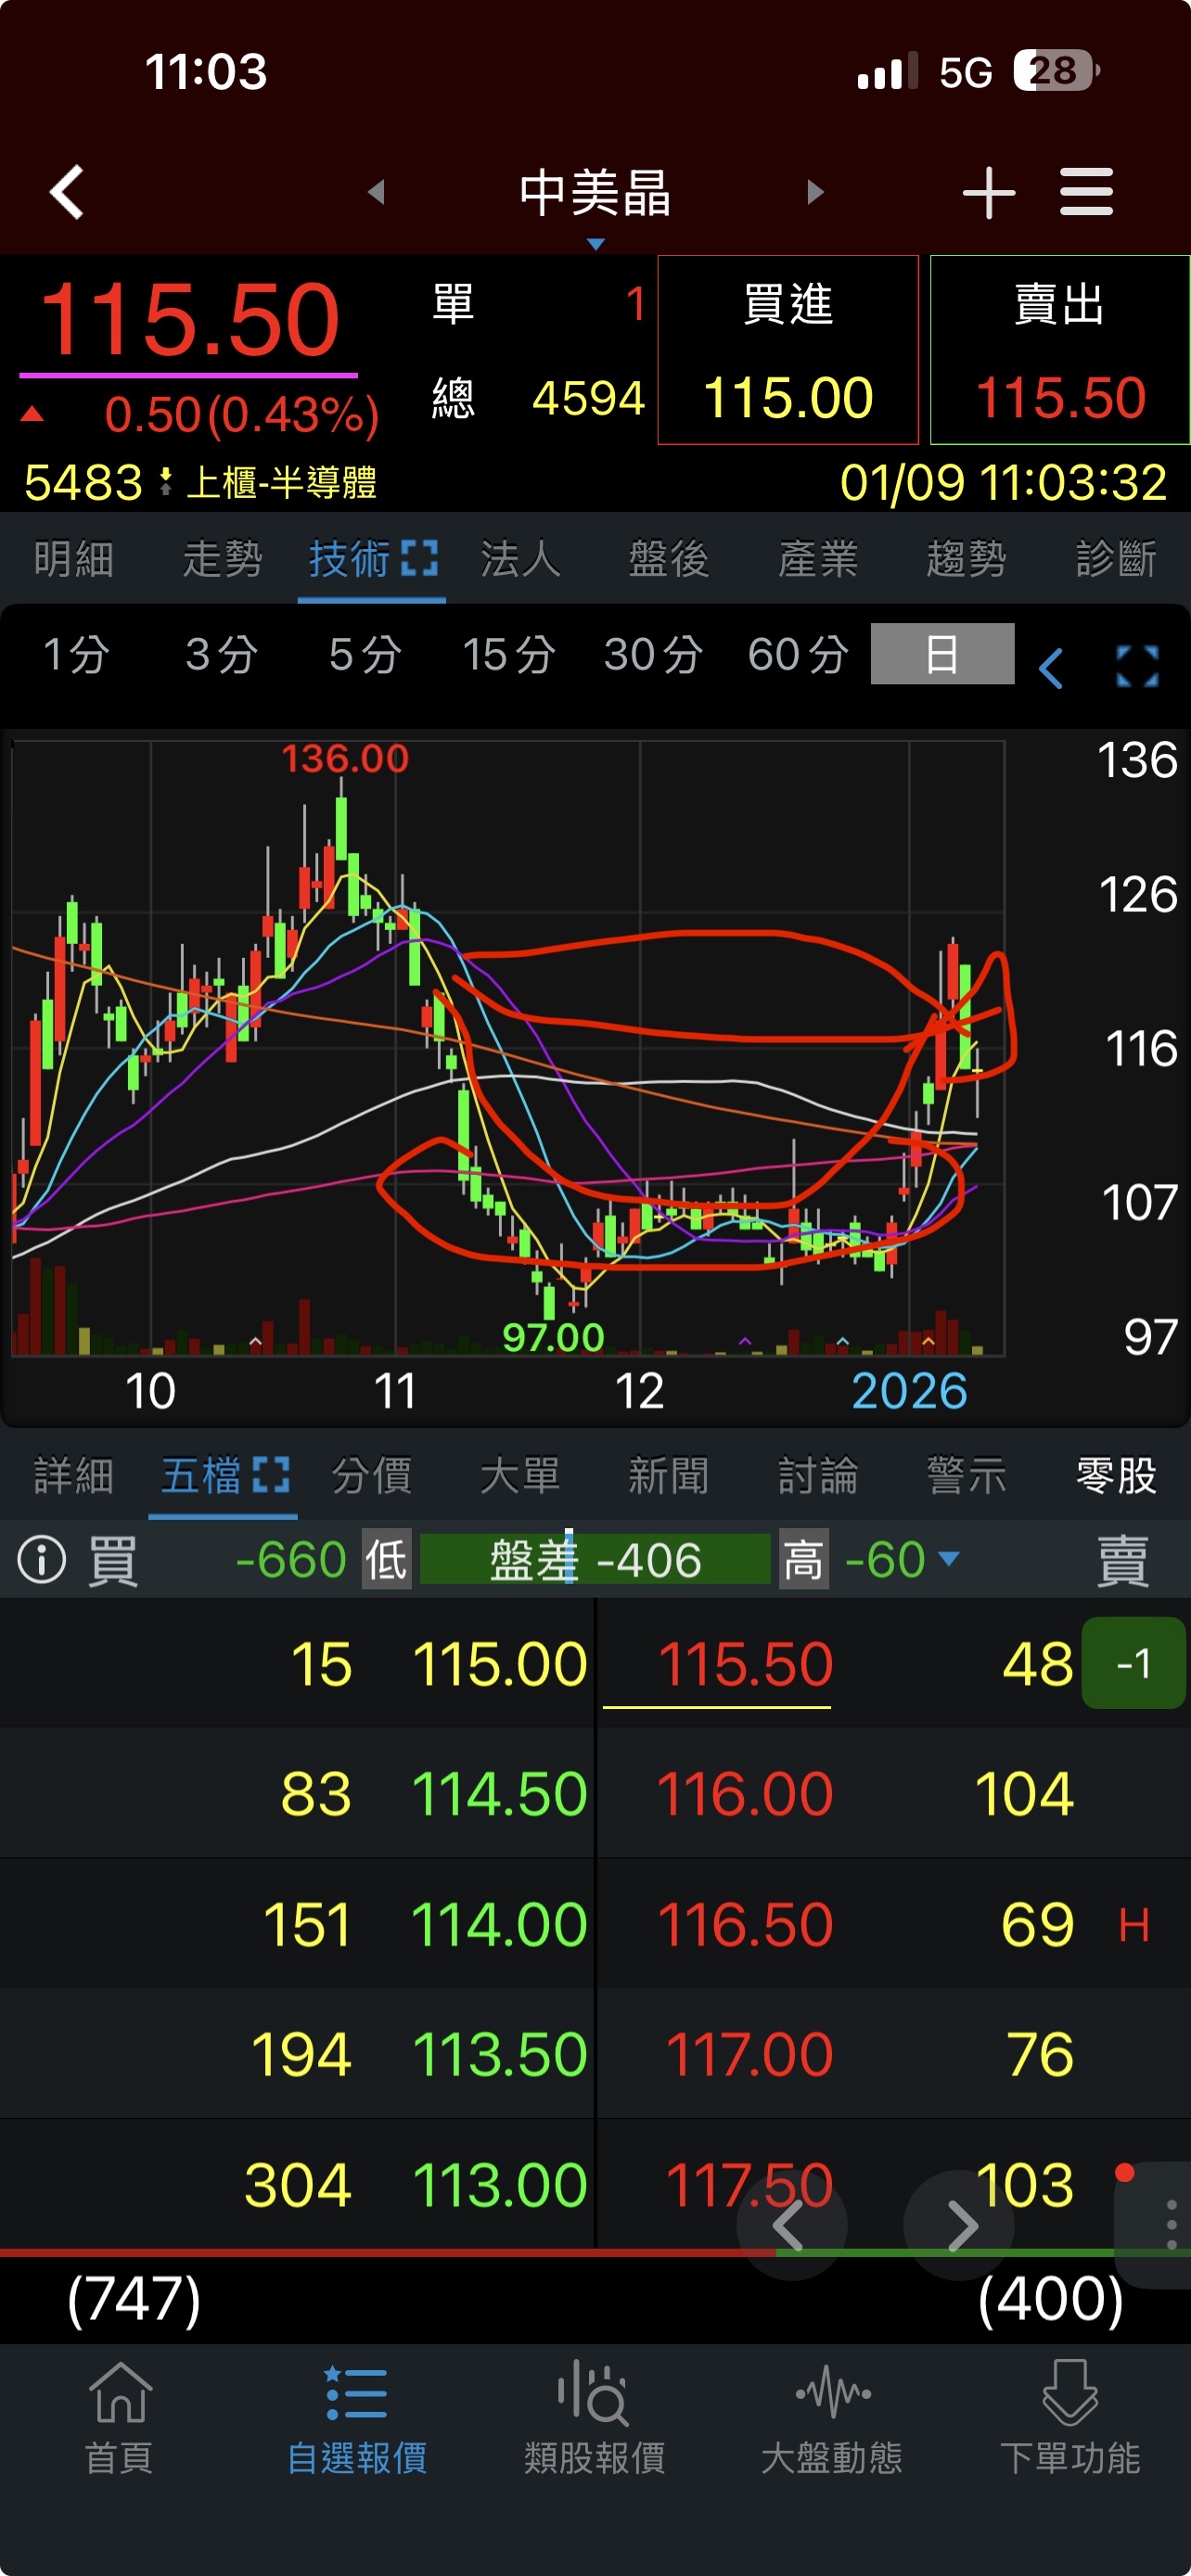Open the 走勢 tab
Viewport: 1191px width, 2576px height.
click(x=223, y=558)
